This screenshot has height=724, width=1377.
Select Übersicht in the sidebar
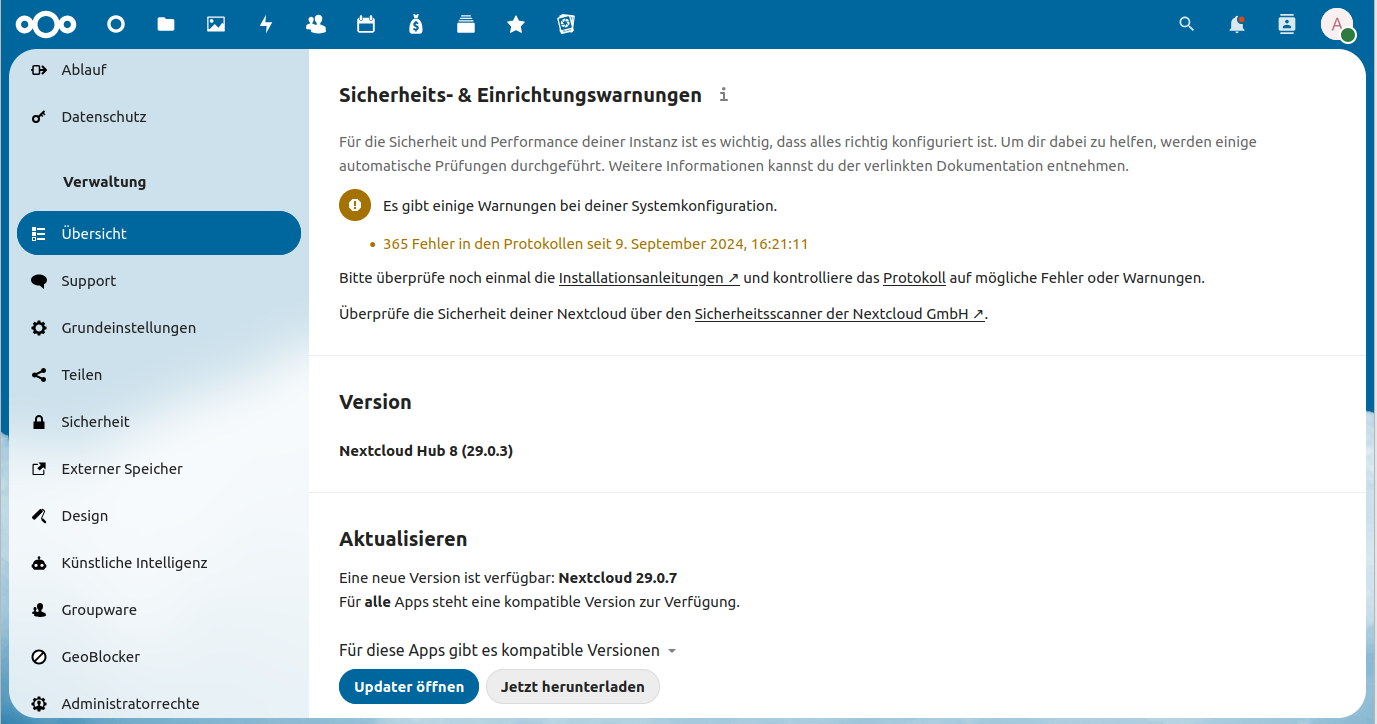(x=159, y=233)
